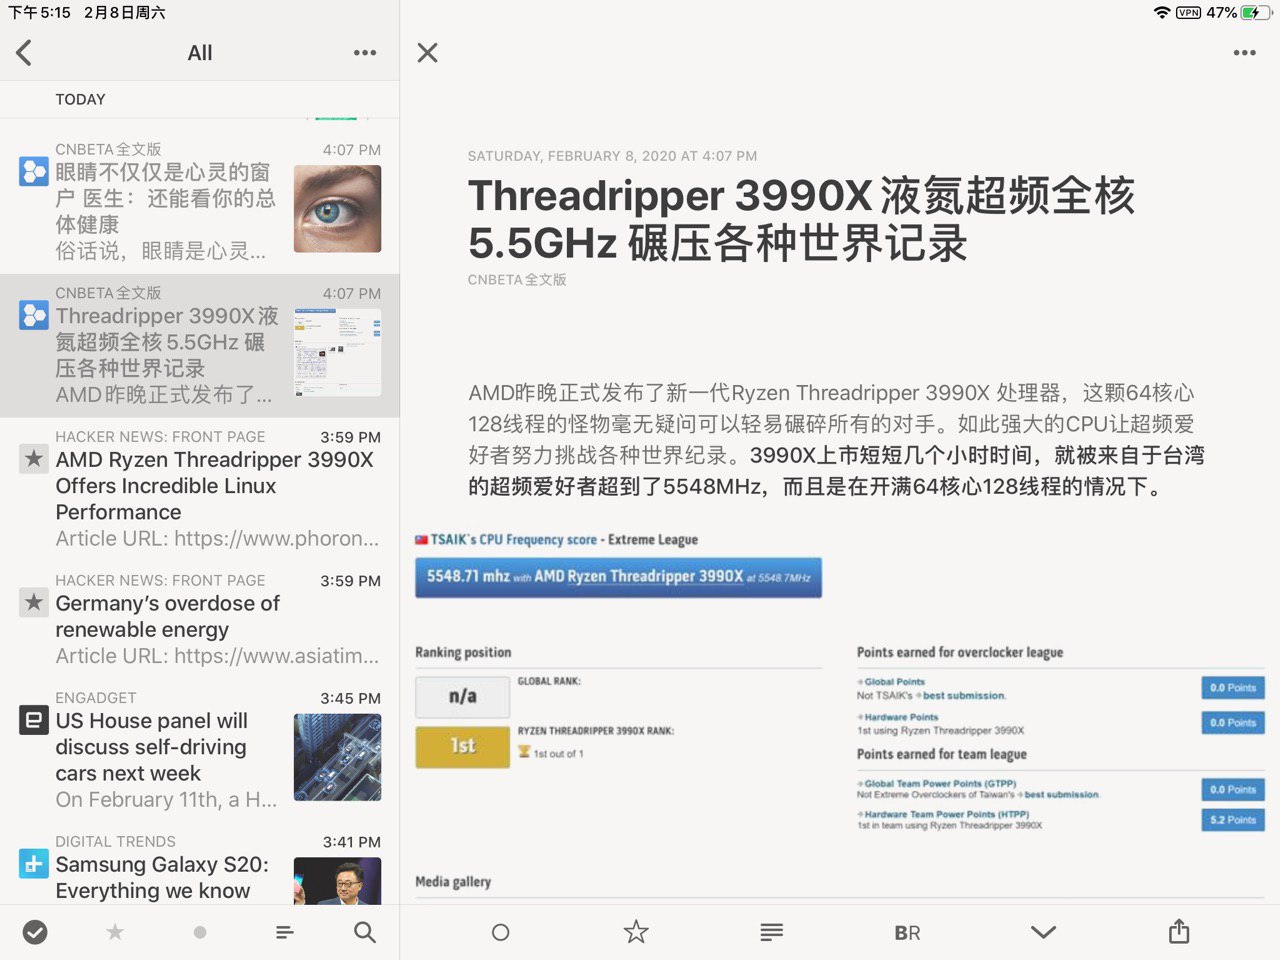Open the article more options menu

pos(1244,53)
